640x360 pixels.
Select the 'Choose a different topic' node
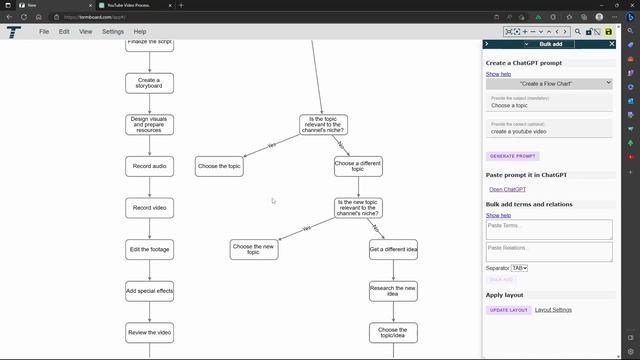pyautogui.click(x=358, y=166)
